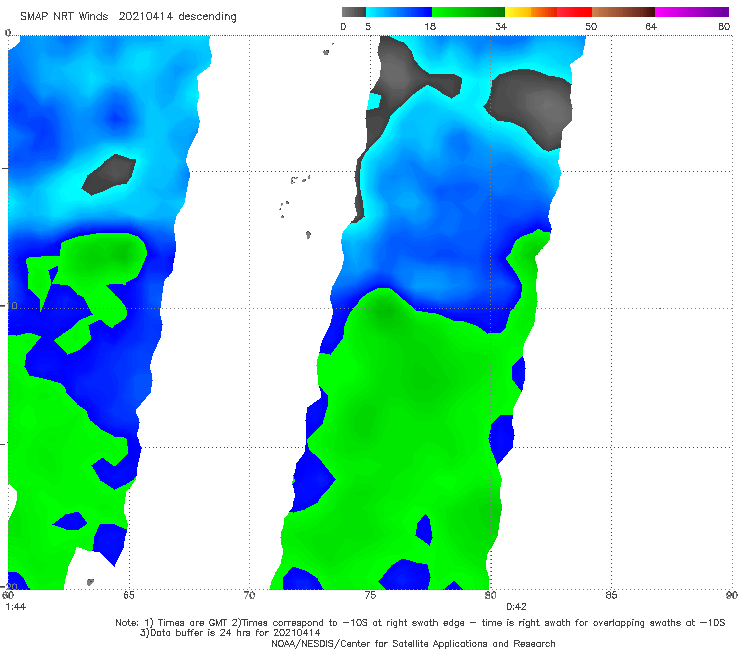Click the green 18–34 color bar segment
Screen dimensions: 740x650
coord(468,12)
